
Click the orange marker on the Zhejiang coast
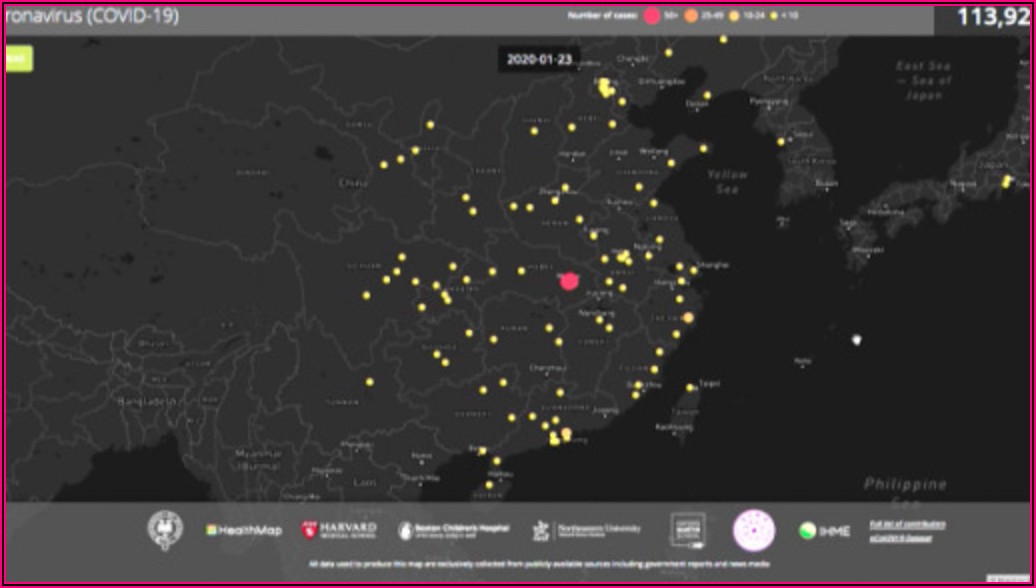pyautogui.click(x=688, y=318)
